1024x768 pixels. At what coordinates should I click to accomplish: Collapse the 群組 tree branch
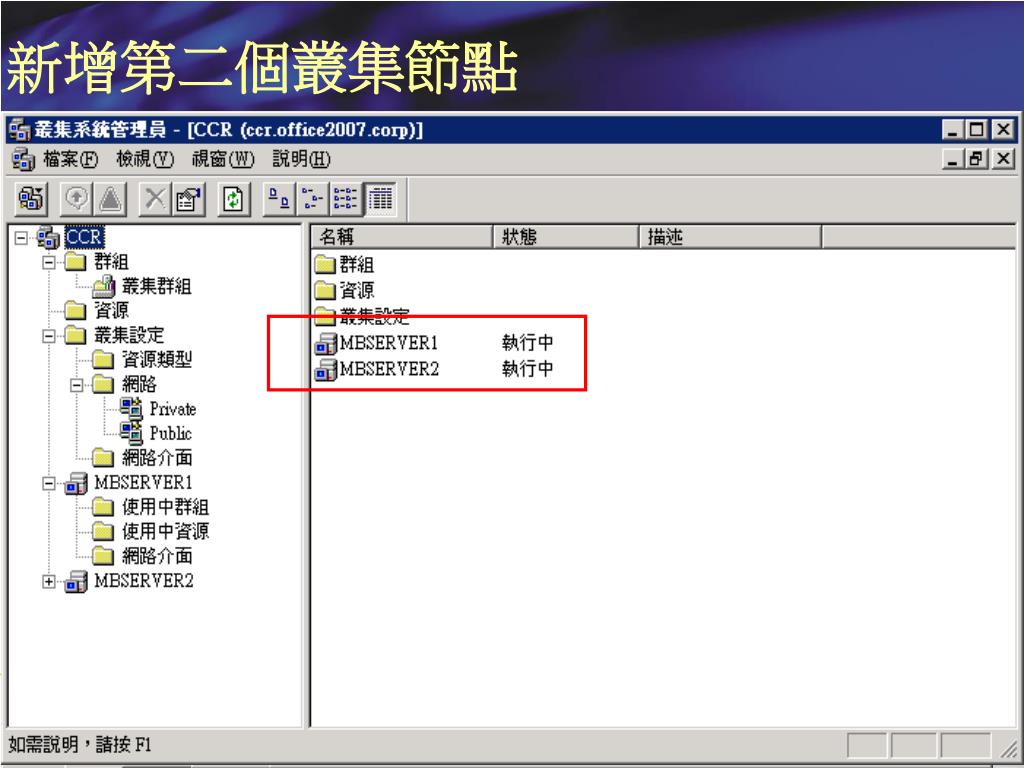click(x=49, y=263)
